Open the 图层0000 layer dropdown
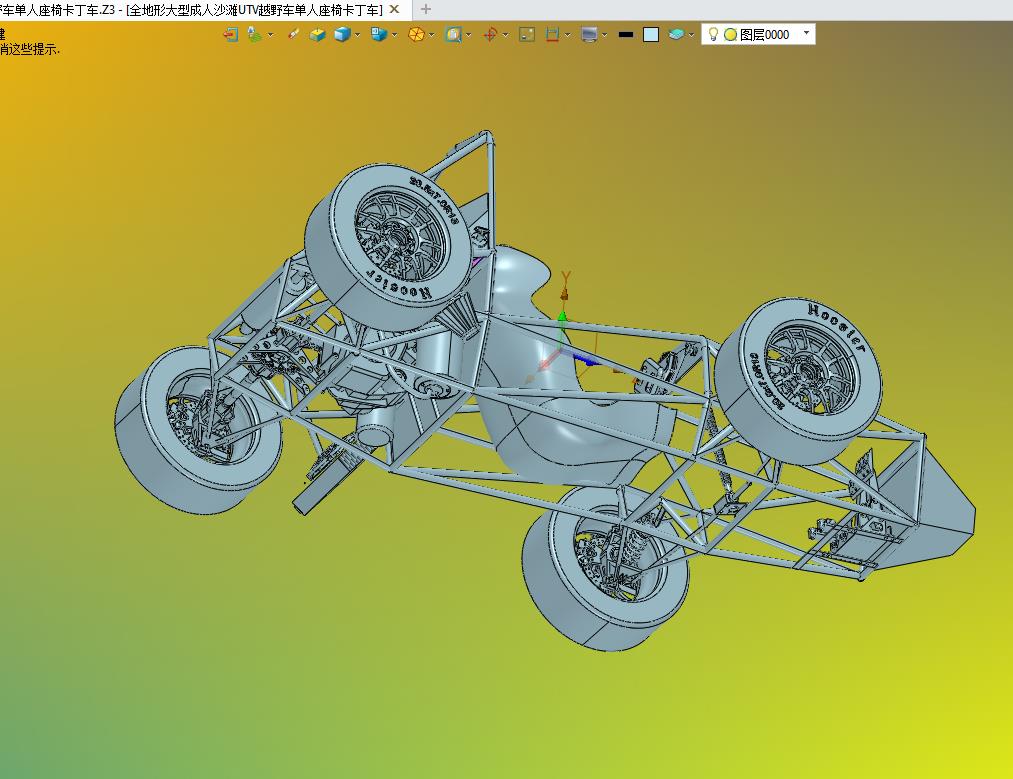Viewport: 1013px width, 779px height. pos(807,34)
